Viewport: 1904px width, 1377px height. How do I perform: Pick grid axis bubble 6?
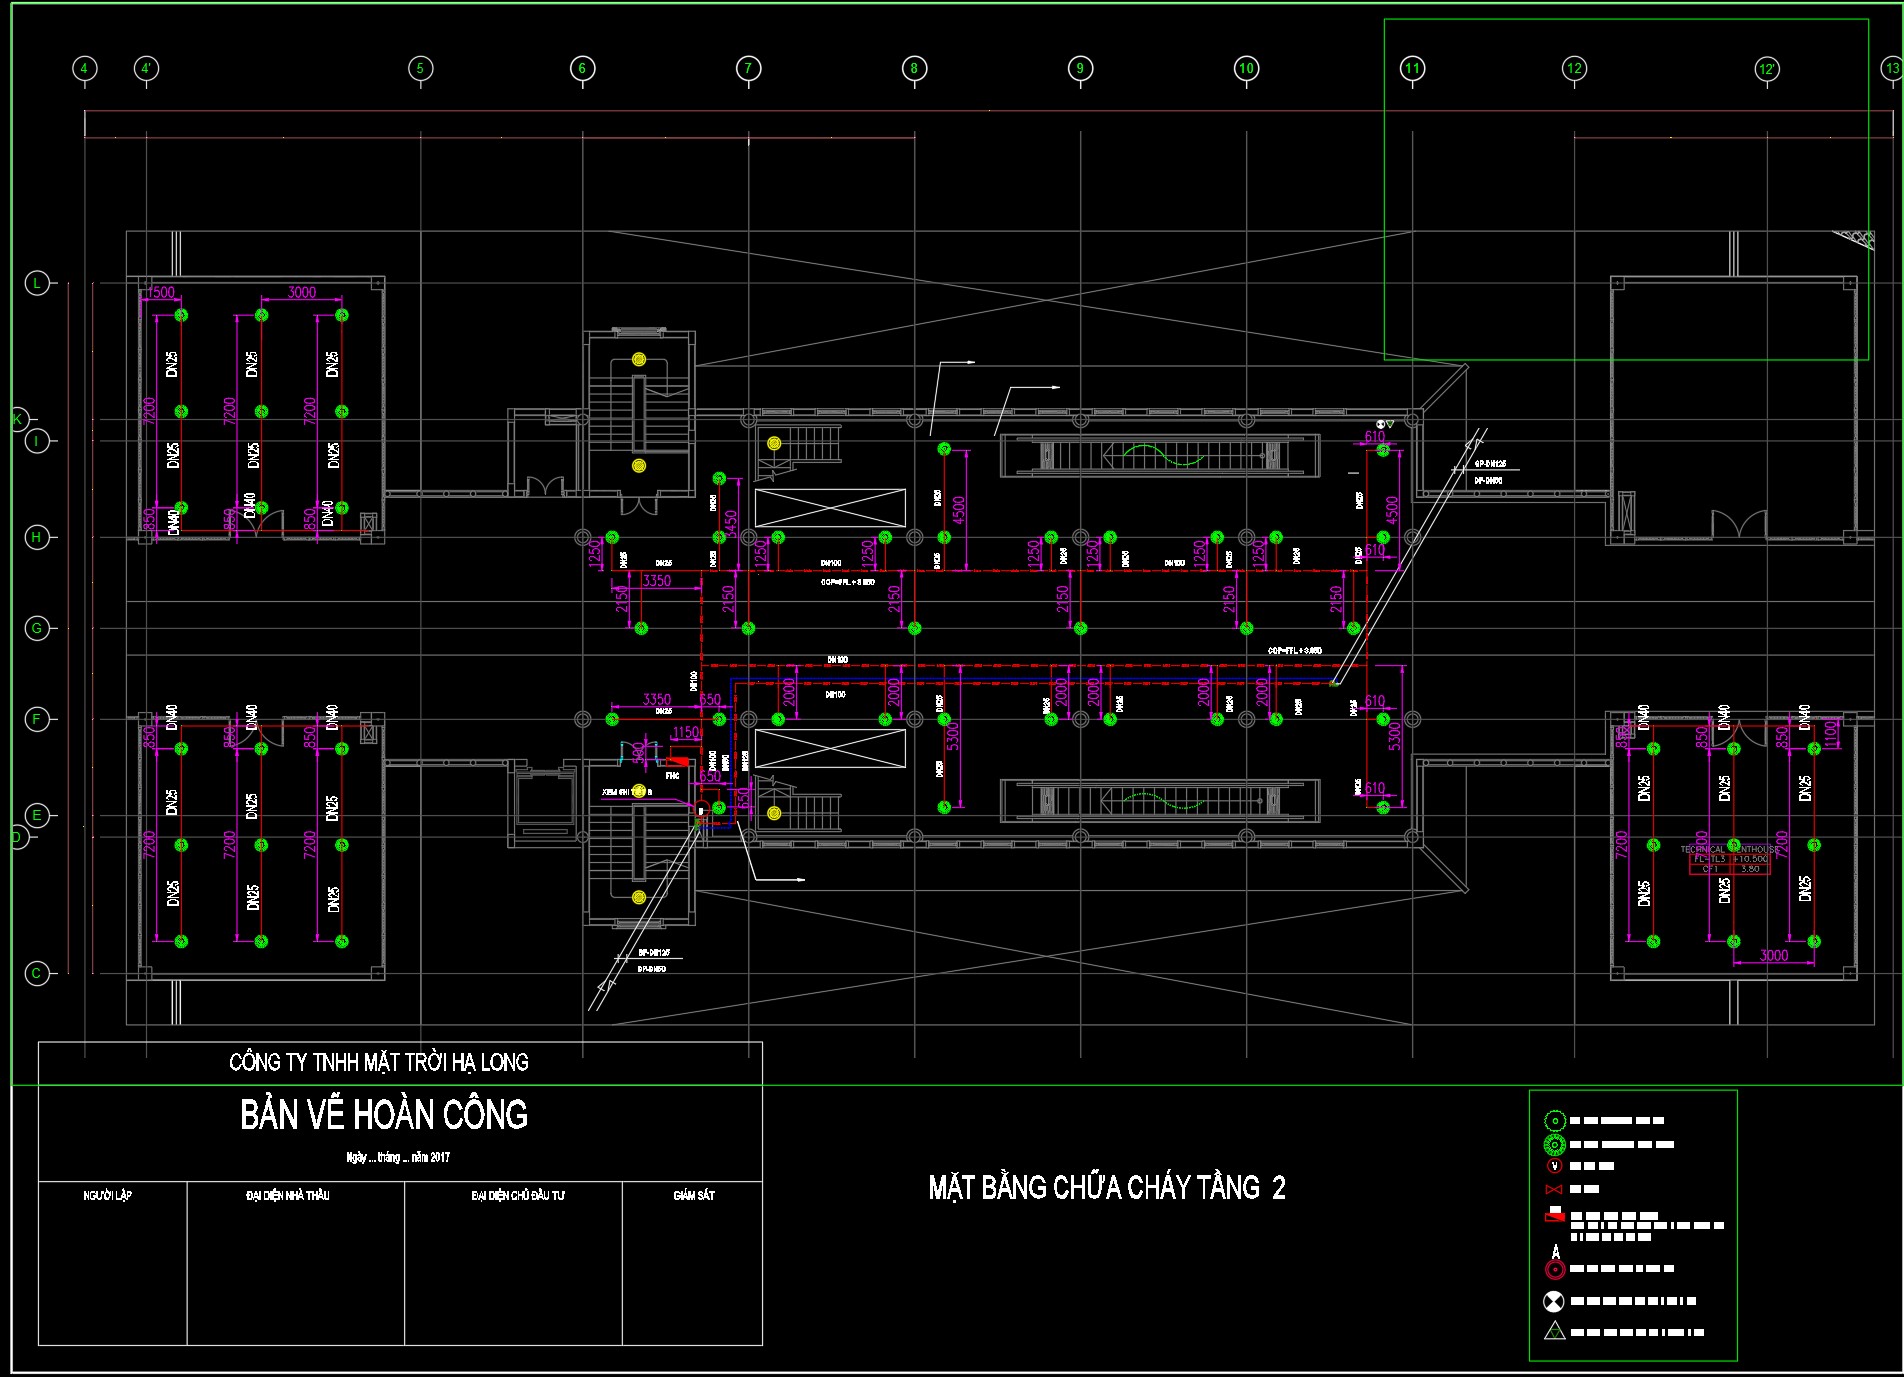(x=583, y=69)
